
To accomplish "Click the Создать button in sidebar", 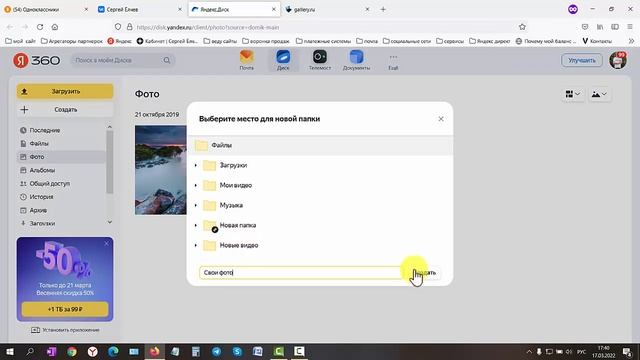I will pyautogui.click(x=65, y=109).
